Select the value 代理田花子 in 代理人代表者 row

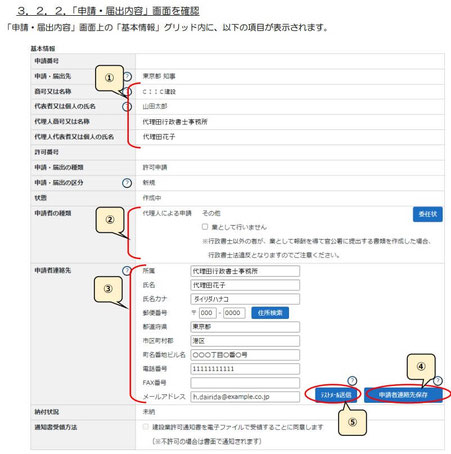pos(159,137)
